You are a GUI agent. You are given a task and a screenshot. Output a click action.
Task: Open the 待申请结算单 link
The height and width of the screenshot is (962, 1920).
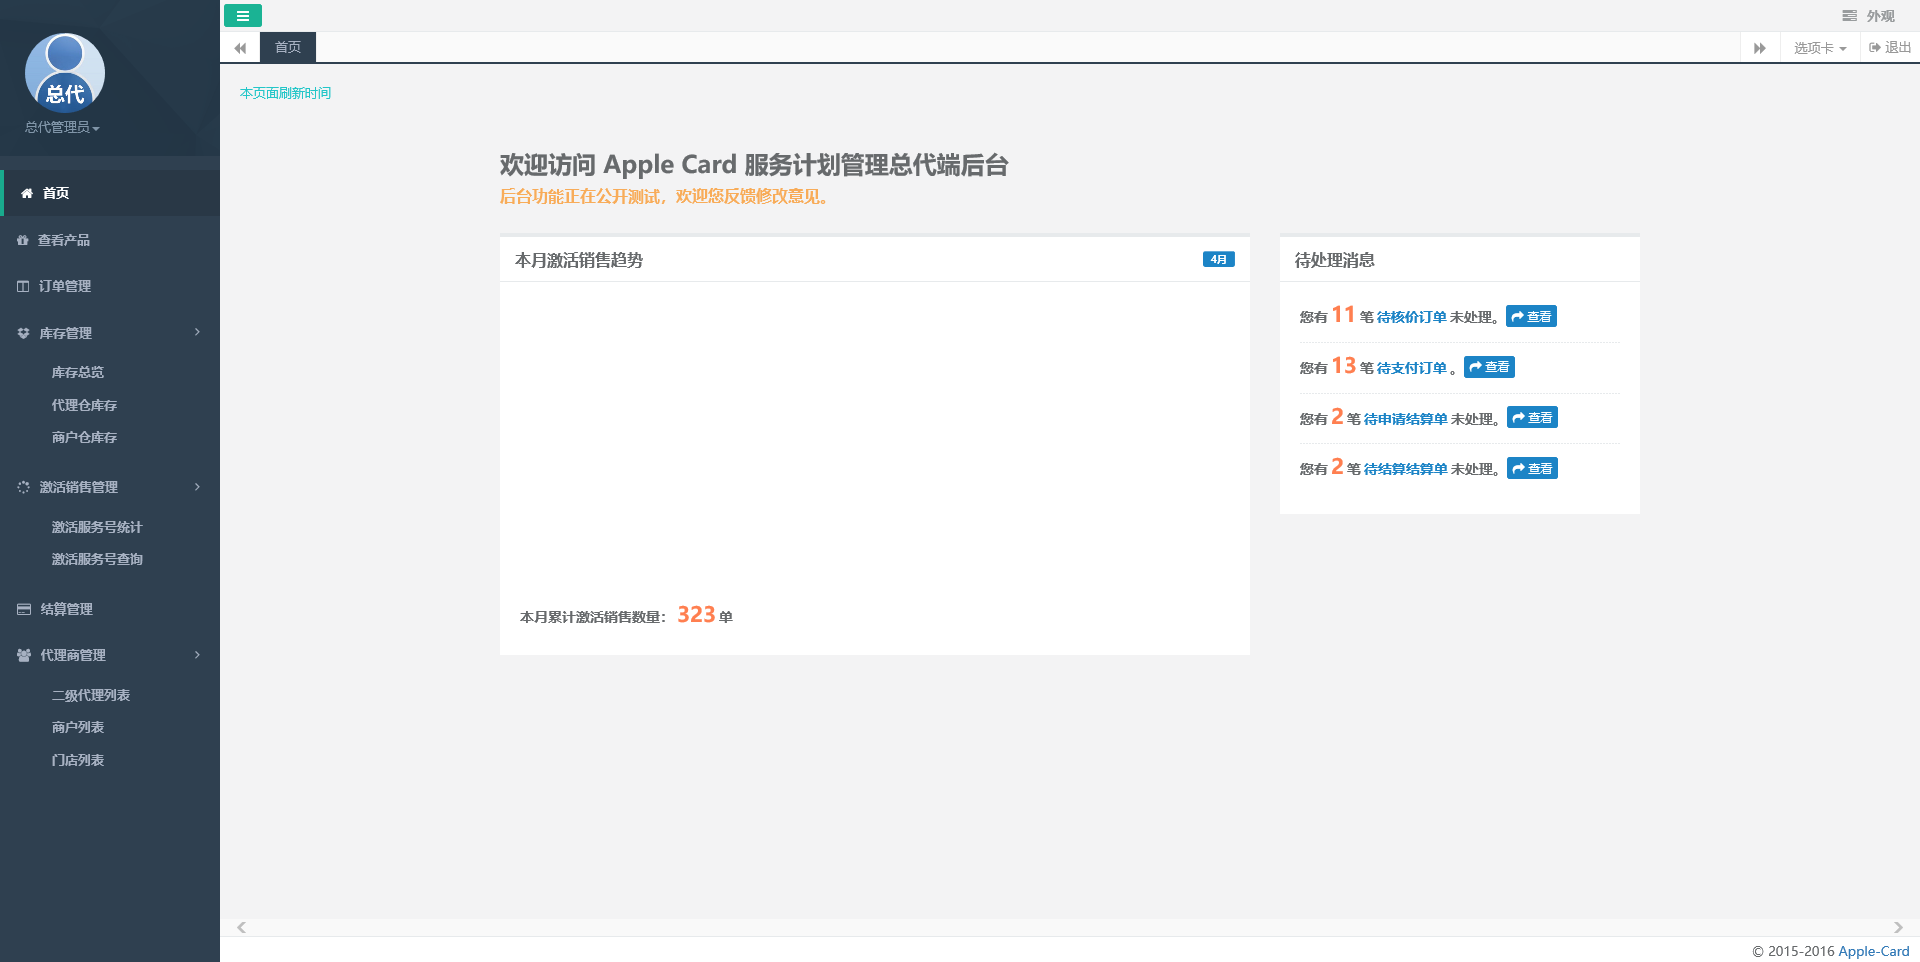(x=1405, y=419)
